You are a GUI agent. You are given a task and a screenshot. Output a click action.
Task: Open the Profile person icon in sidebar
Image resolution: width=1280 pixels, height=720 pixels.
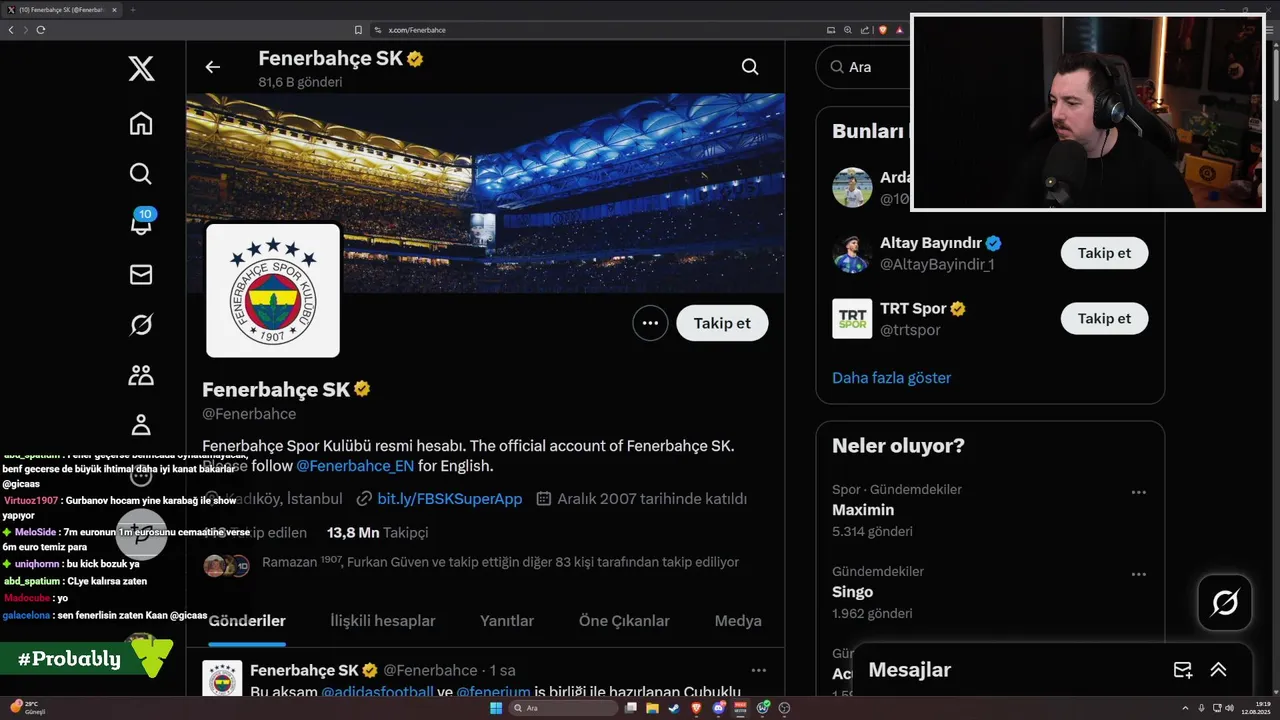[x=141, y=425]
